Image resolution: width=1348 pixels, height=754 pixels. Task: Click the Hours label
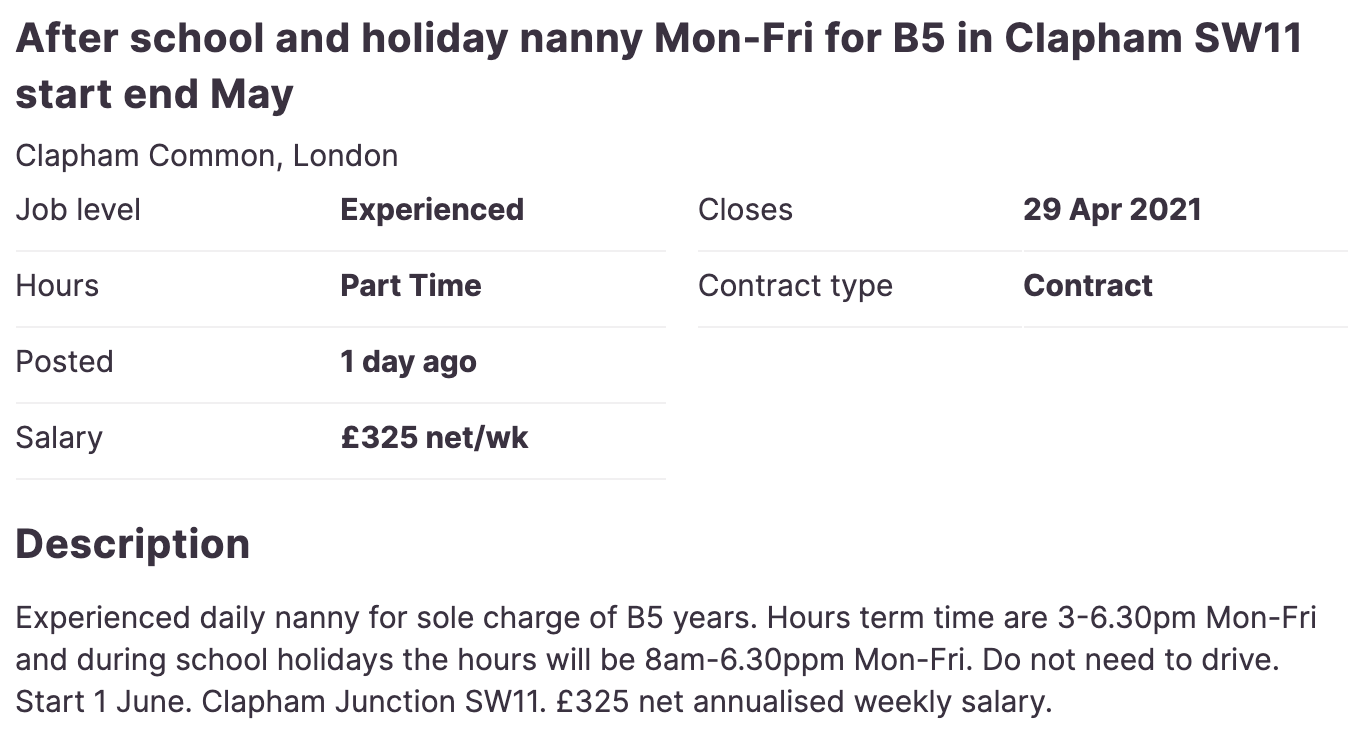point(57,286)
